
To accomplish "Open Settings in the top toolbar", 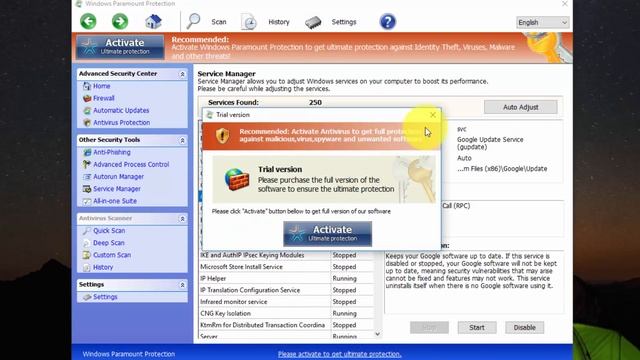I will coord(344,22).
